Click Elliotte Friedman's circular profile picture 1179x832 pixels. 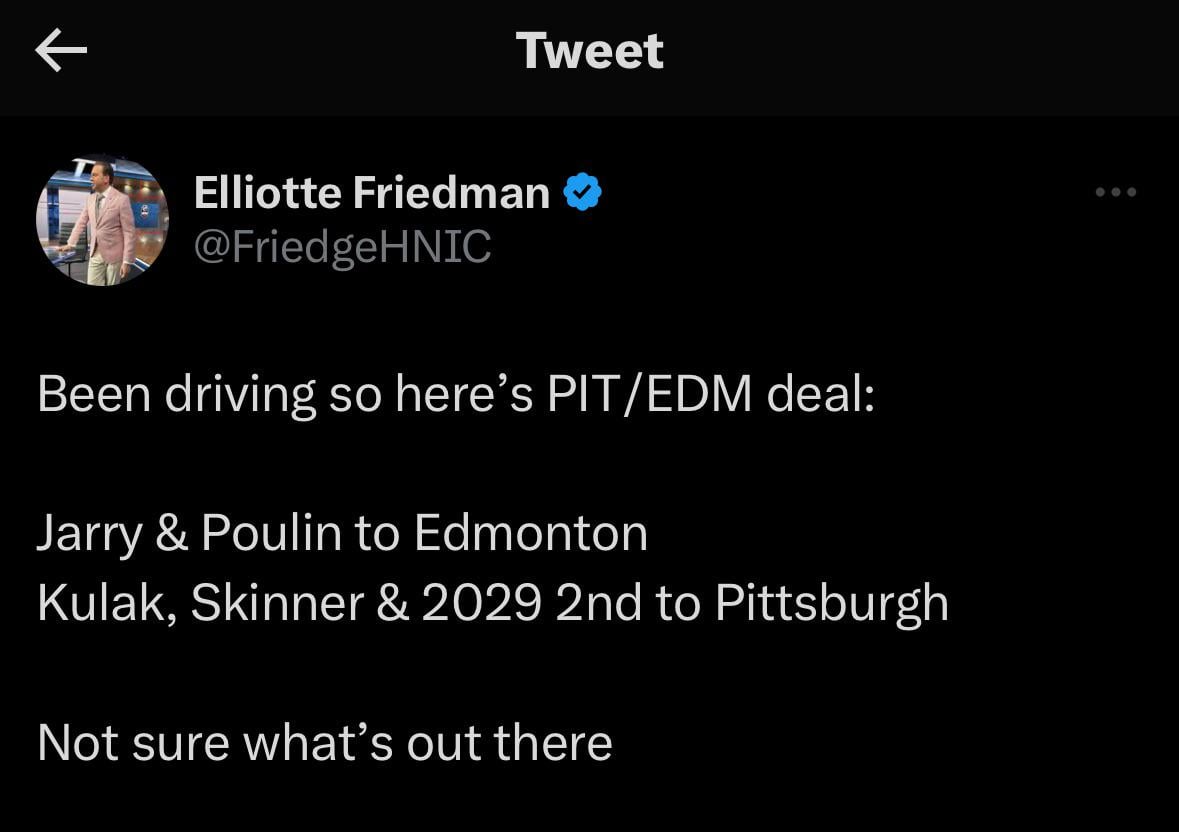(101, 220)
